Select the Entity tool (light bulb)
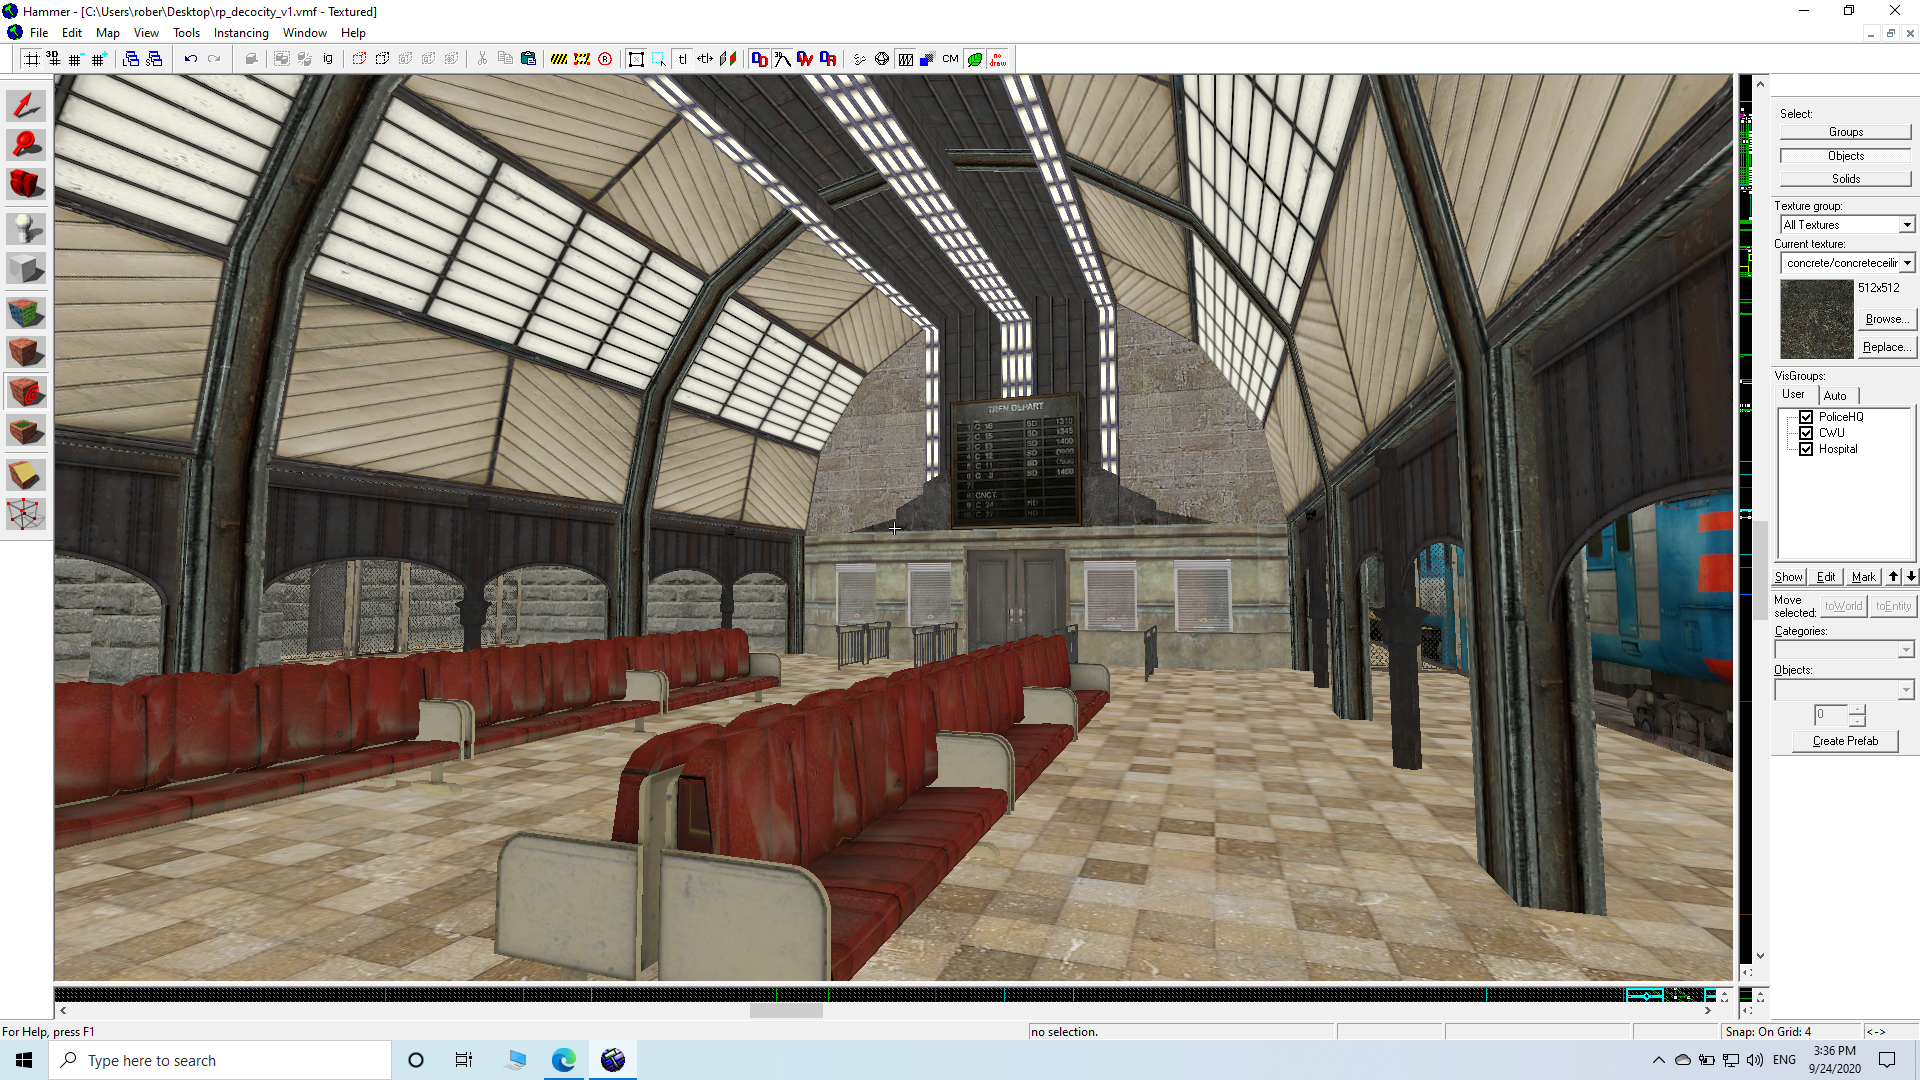1920x1080 pixels. tap(26, 229)
